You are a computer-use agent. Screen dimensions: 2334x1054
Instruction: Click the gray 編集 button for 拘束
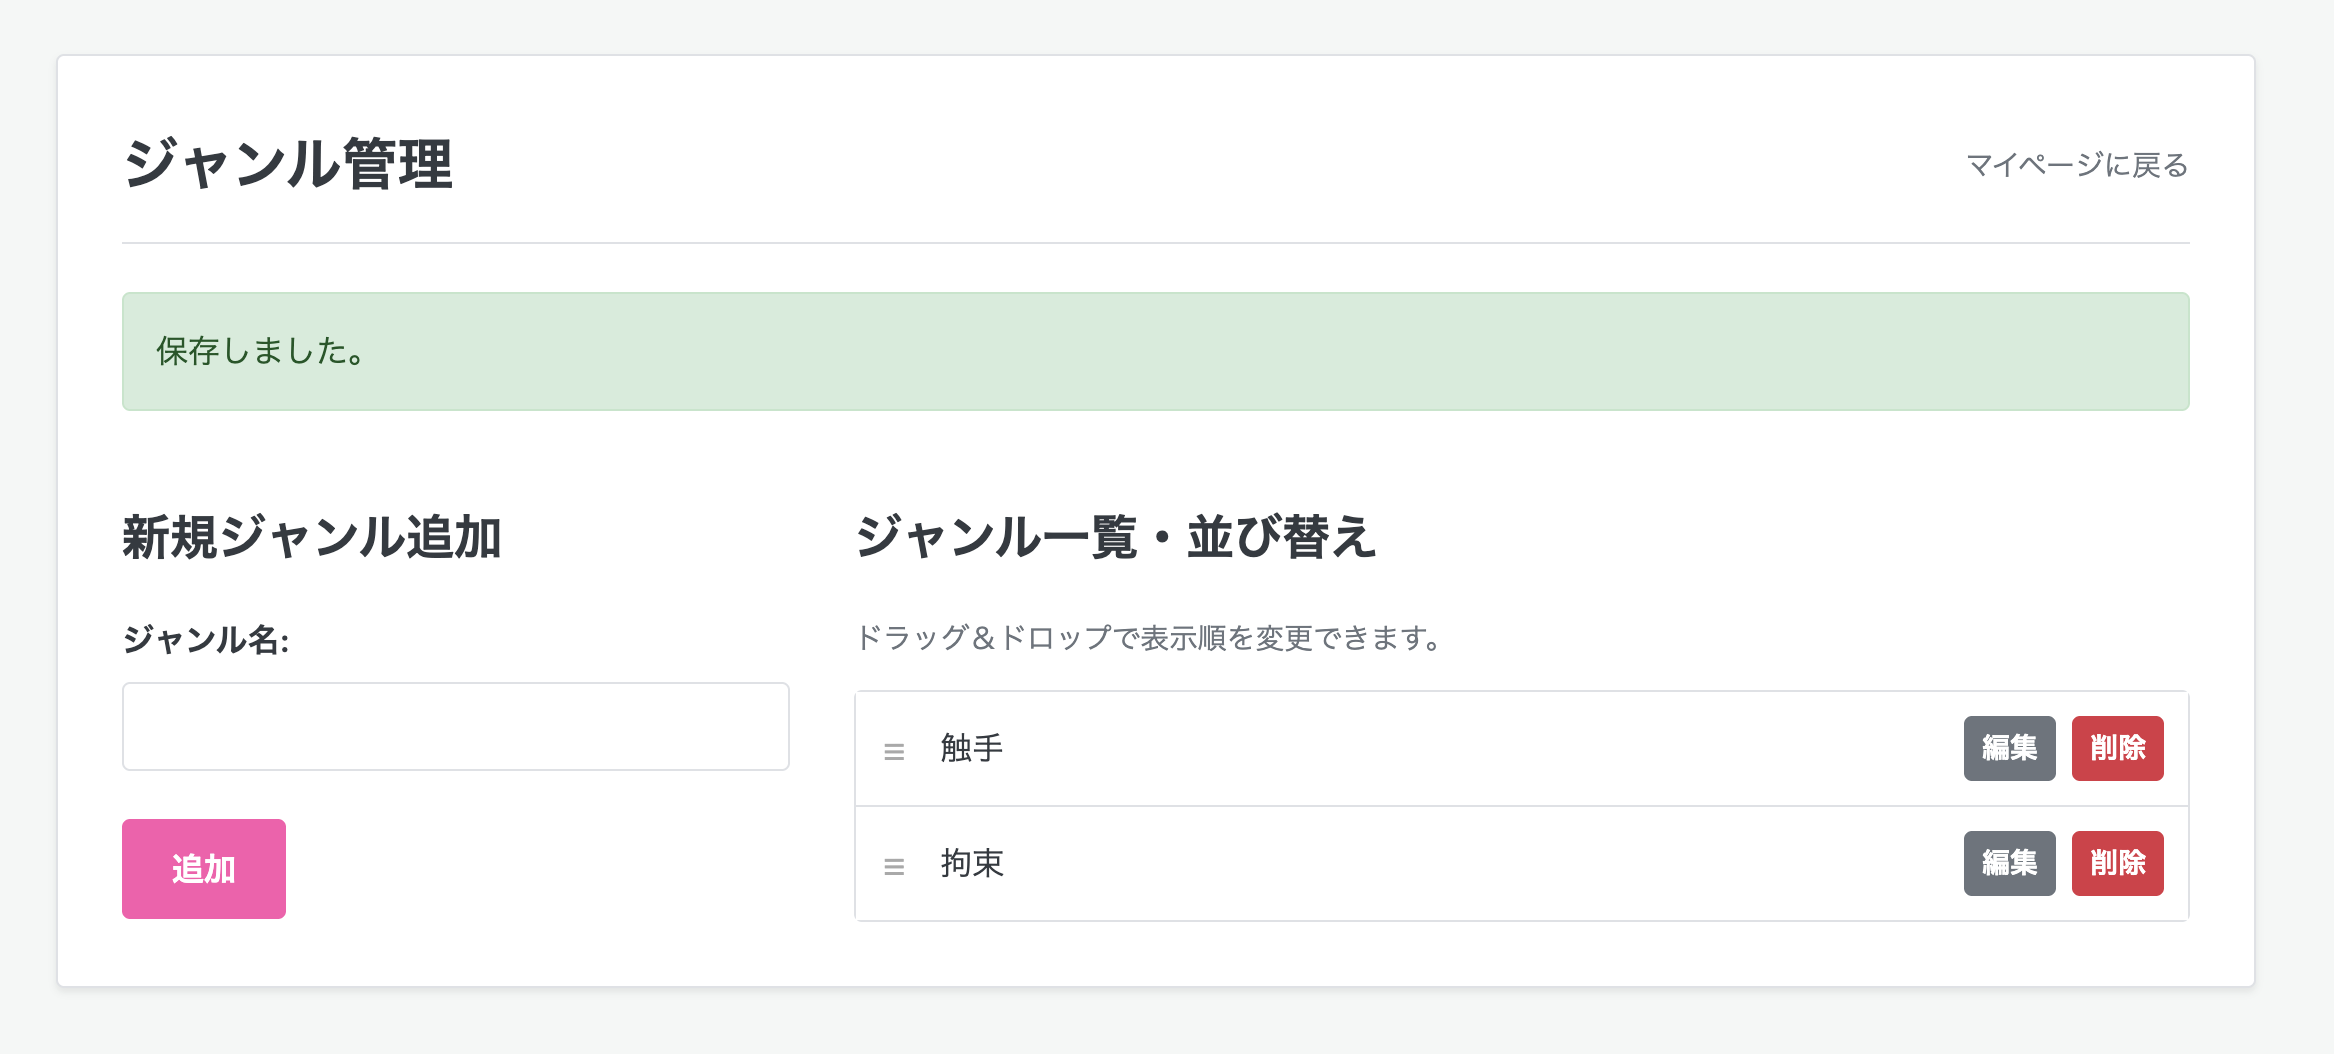click(x=2009, y=863)
